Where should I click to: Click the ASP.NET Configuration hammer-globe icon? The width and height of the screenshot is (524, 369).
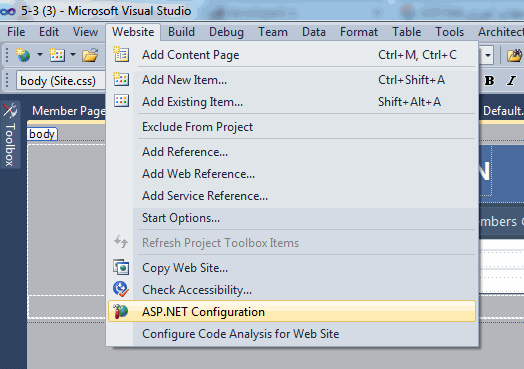pos(121,311)
